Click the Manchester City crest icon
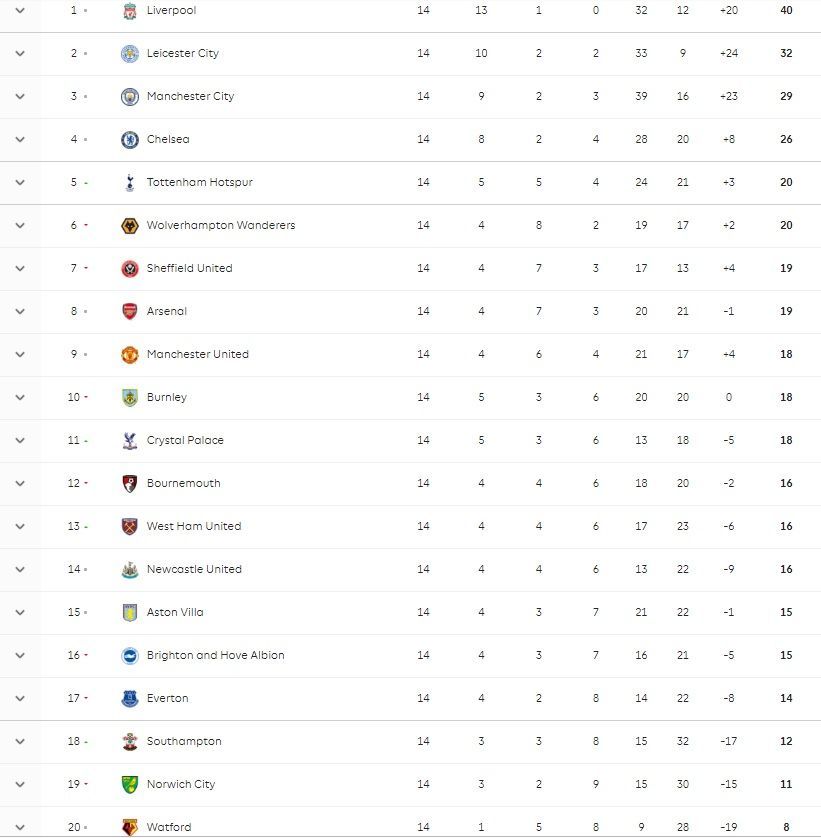 click(x=129, y=97)
